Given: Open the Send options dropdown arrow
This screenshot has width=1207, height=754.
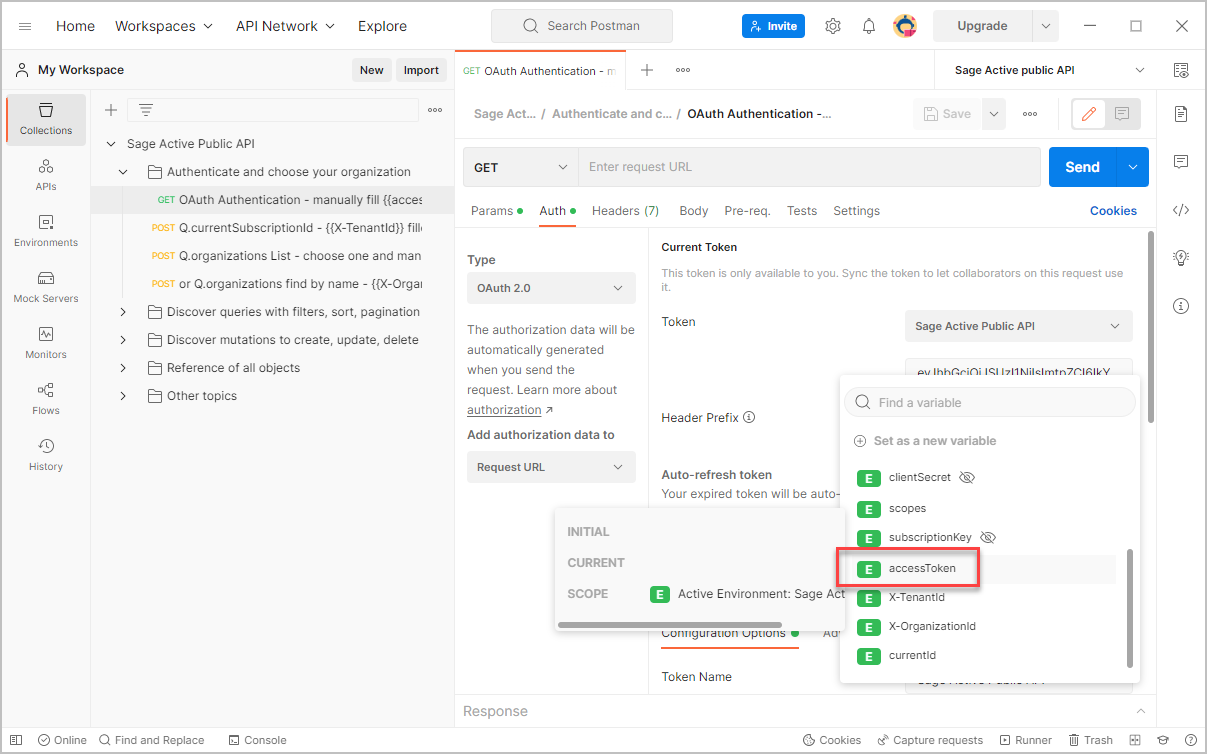Looking at the screenshot, I should pos(1133,167).
